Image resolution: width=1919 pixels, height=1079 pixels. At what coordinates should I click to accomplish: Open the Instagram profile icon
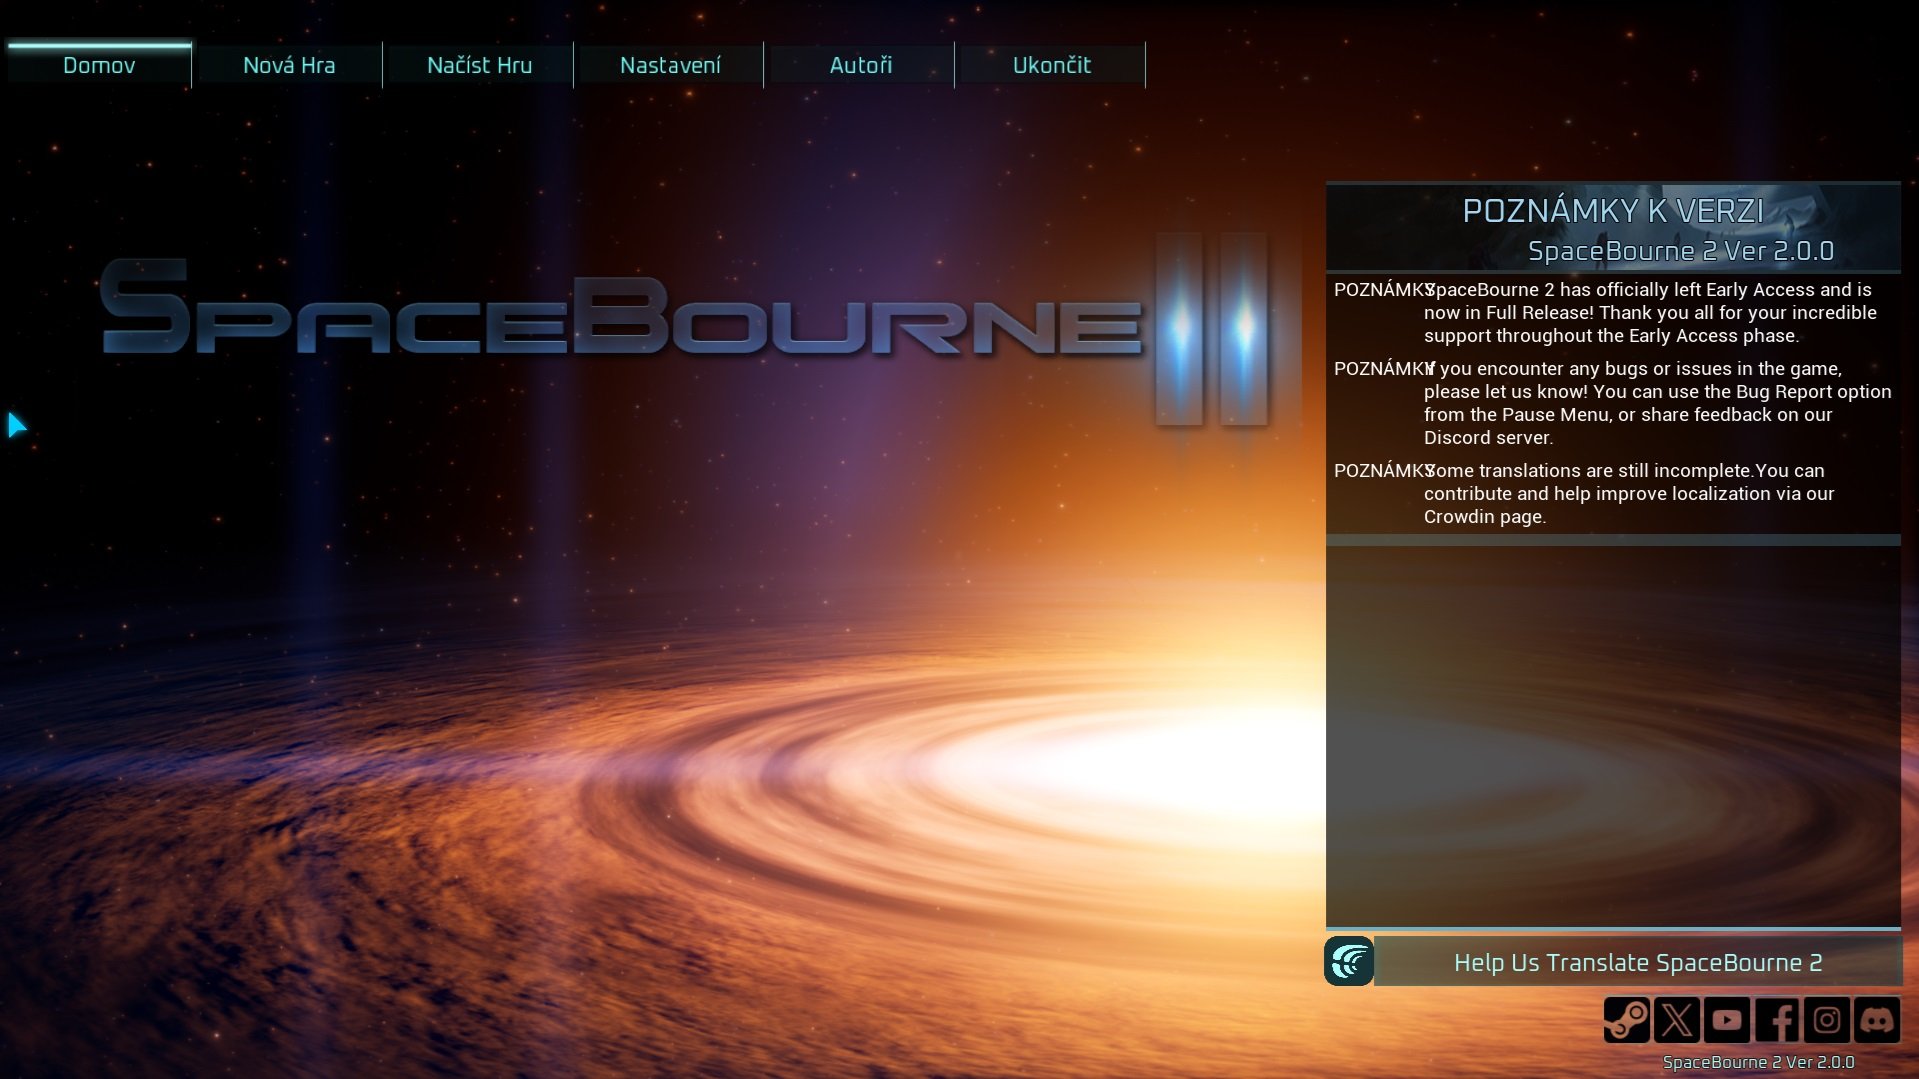click(x=1827, y=1020)
